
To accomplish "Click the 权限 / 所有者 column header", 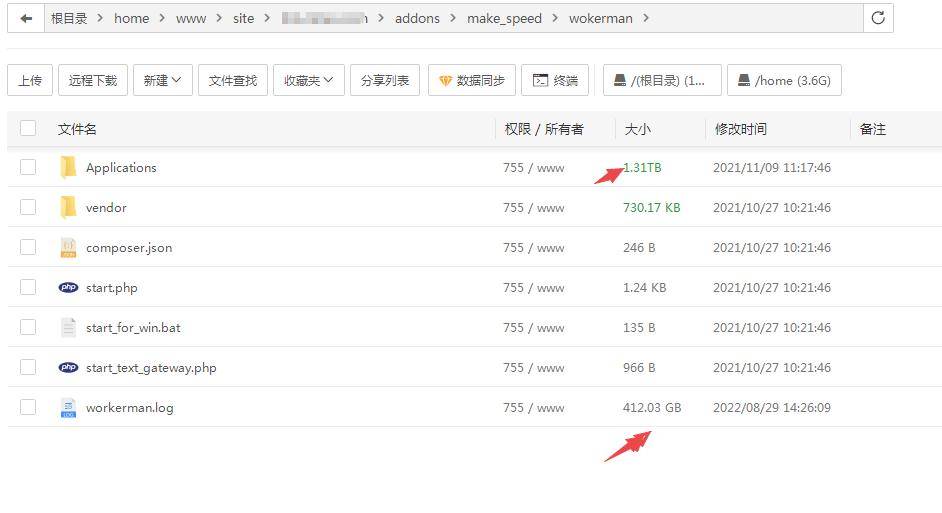I will coord(544,129).
